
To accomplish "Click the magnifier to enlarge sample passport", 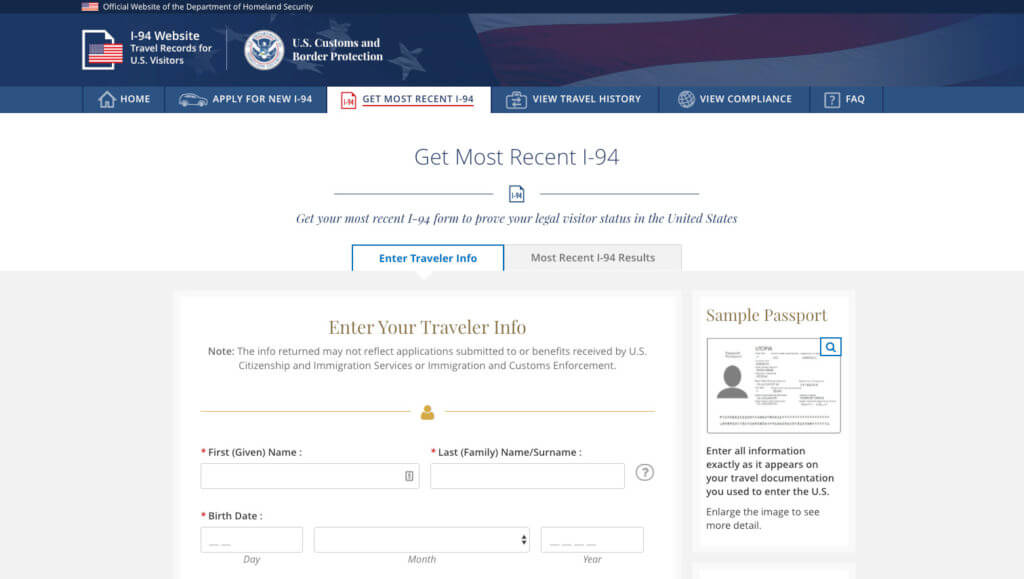I will point(830,347).
